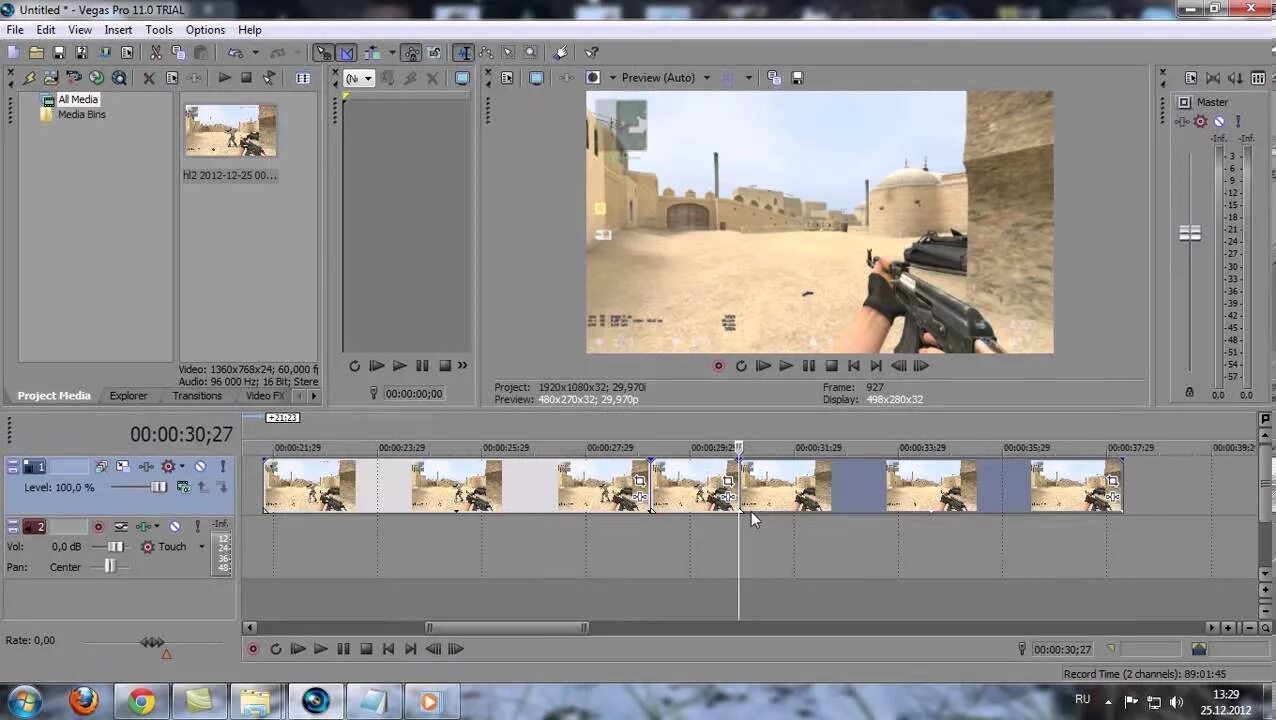Create a new project with New icon
Image resolution: width=1276 pixels, height=720 pixels.
[14, 53]
